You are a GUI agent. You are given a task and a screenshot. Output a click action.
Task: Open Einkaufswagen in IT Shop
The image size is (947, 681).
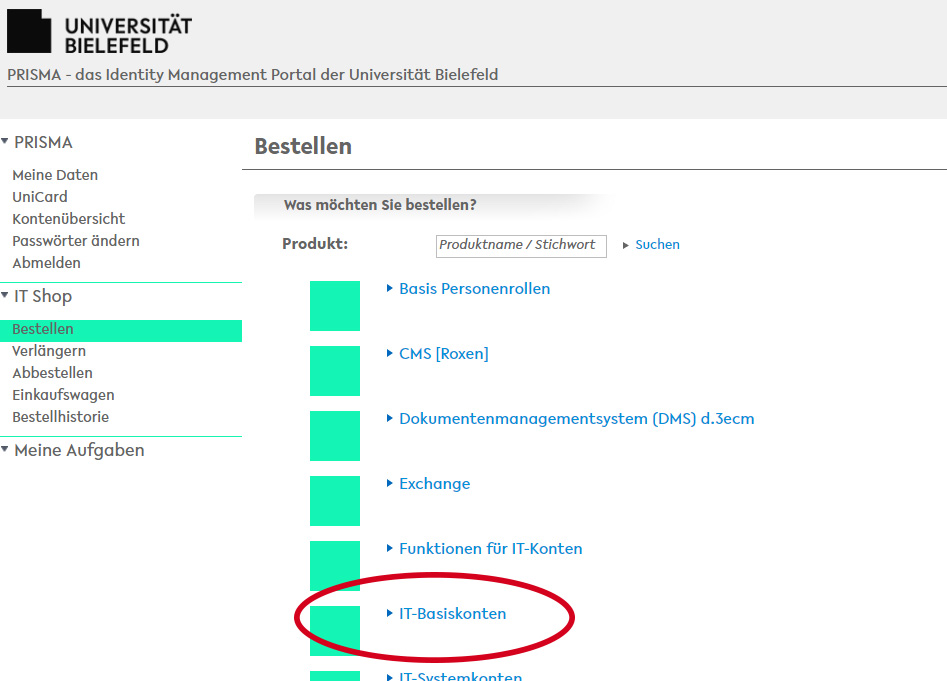63,395
